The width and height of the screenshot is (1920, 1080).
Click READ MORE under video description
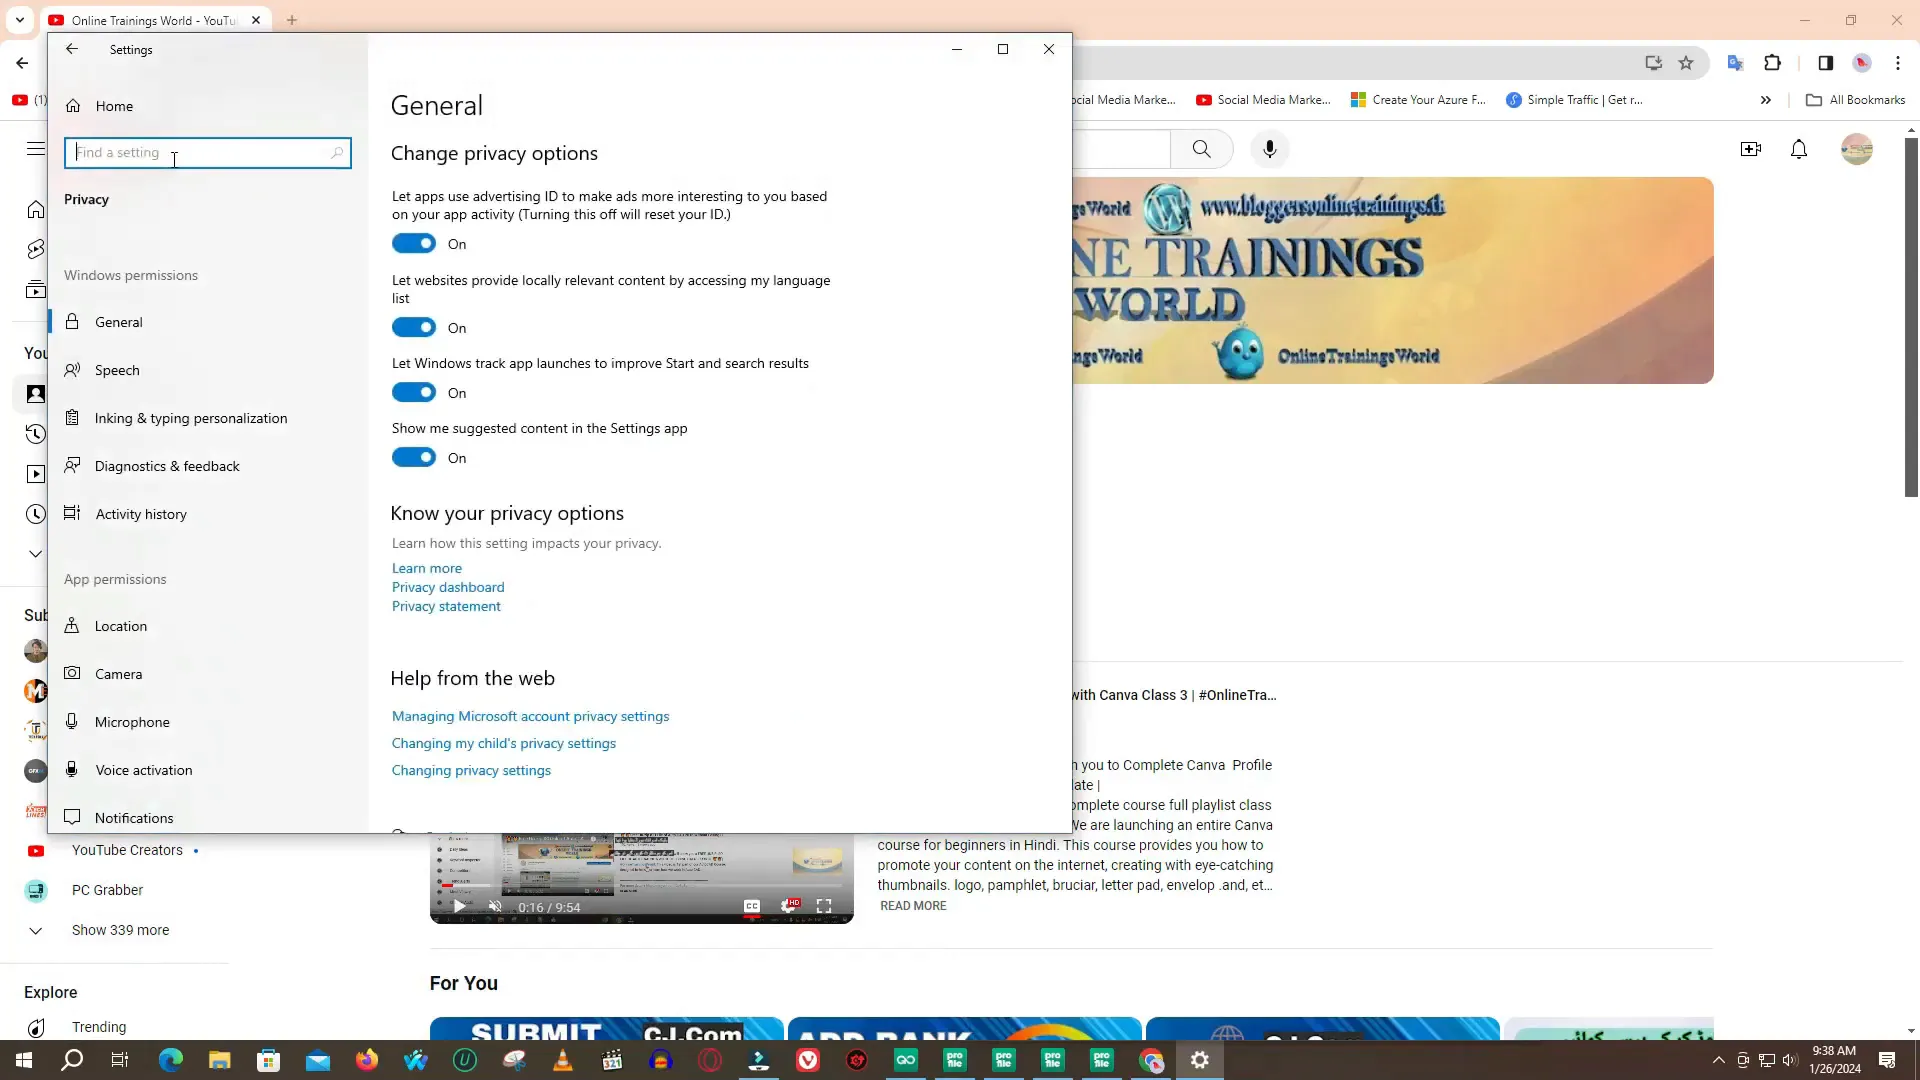(913, 906)
